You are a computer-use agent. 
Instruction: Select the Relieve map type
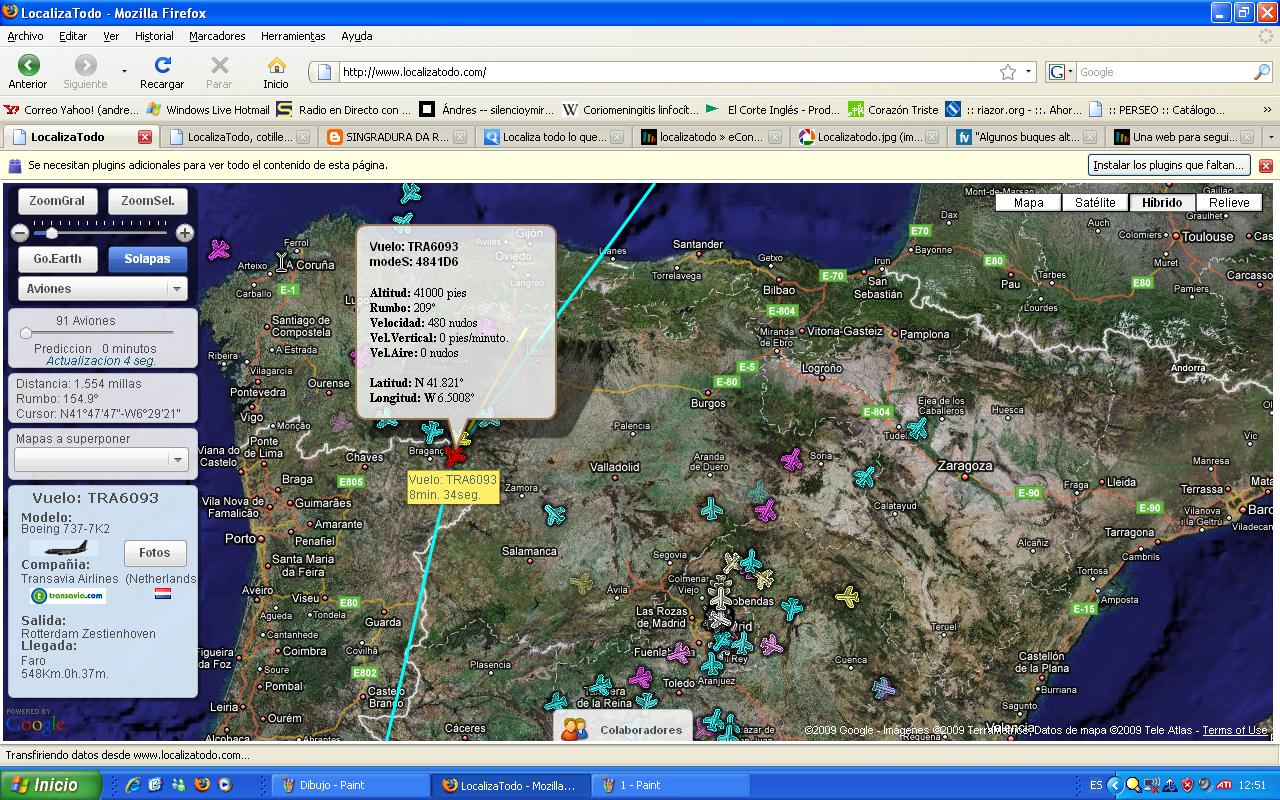click(x=1229, y=202)
